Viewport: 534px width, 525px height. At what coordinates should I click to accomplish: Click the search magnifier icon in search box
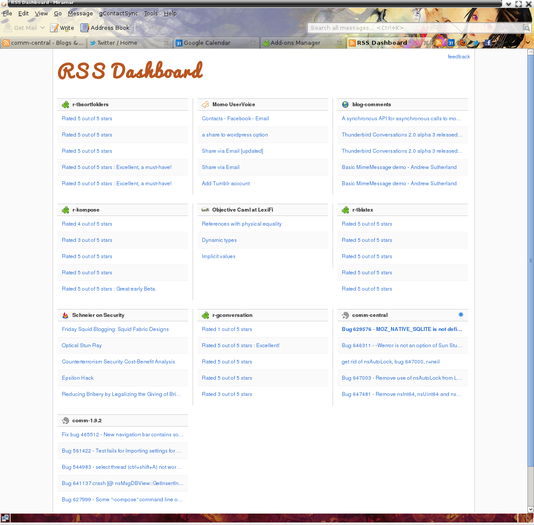[527, 28]
